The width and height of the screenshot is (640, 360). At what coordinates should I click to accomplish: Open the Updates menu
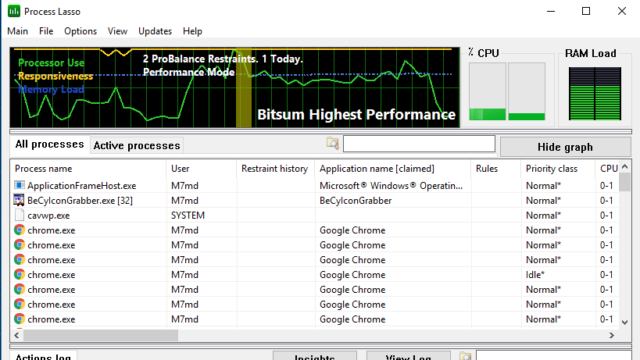pos(155,31)
